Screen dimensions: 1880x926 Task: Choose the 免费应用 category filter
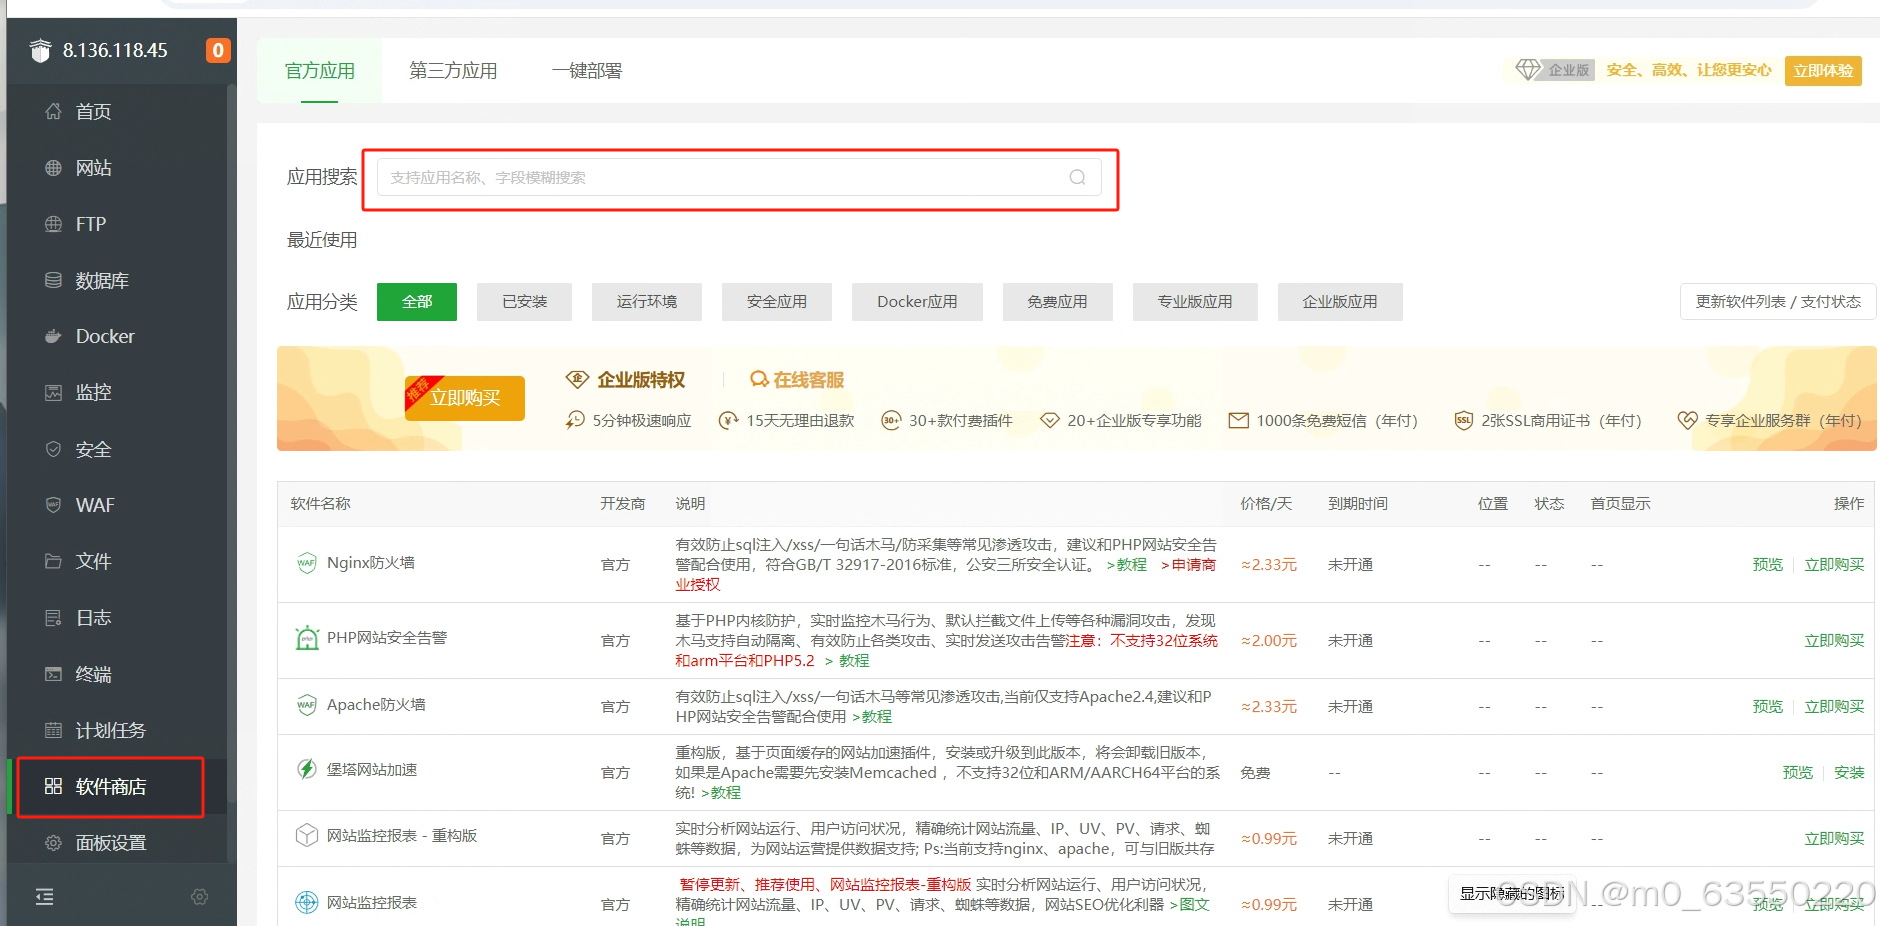pos(1057,302)
